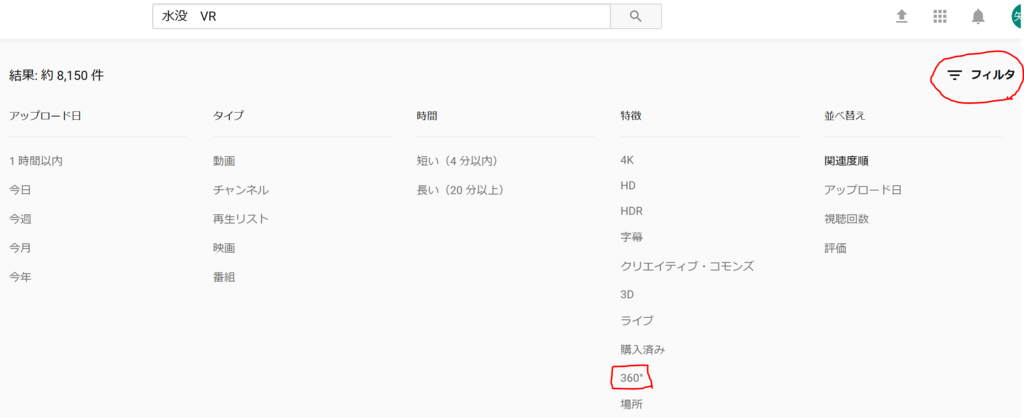Screen dimensions: 1024x418
Task: Filter uploads by 今週
Action: coord(20,219)
